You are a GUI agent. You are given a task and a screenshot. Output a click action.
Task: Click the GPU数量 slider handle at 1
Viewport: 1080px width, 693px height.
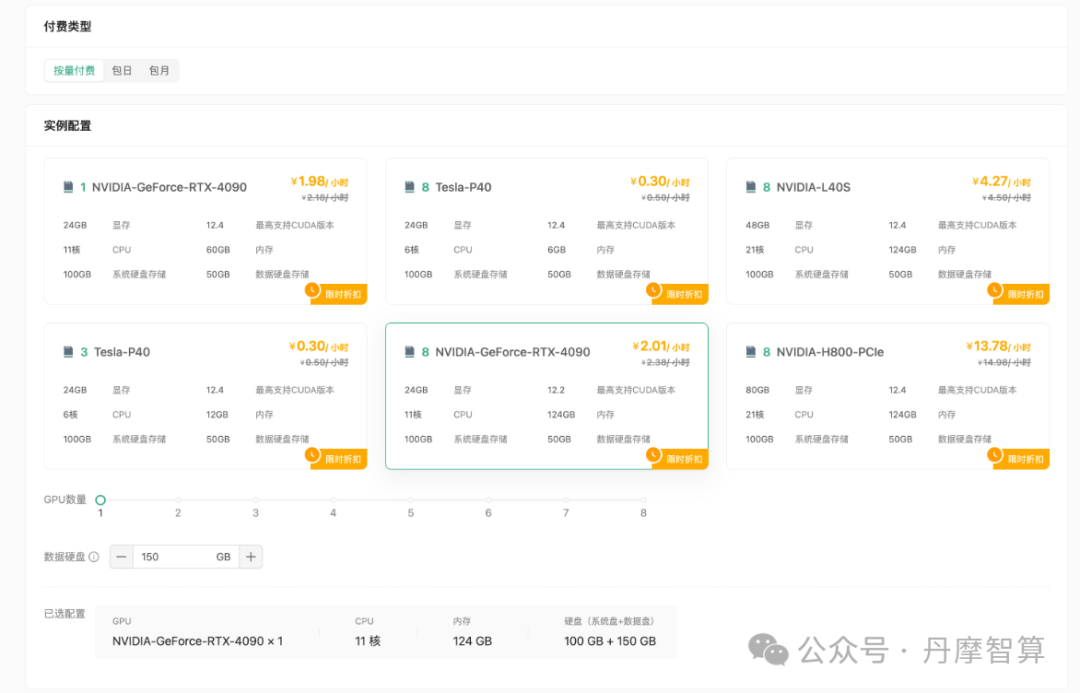click(x=101, y=500)
